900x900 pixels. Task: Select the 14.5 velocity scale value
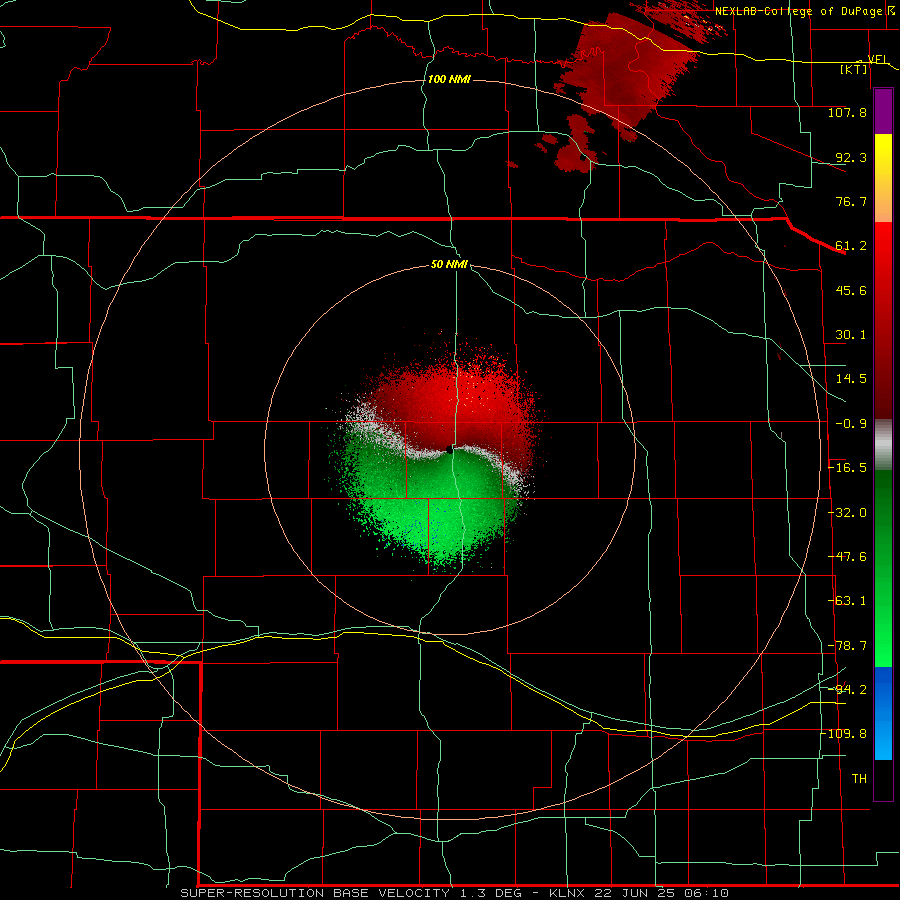tap(851, 379)
